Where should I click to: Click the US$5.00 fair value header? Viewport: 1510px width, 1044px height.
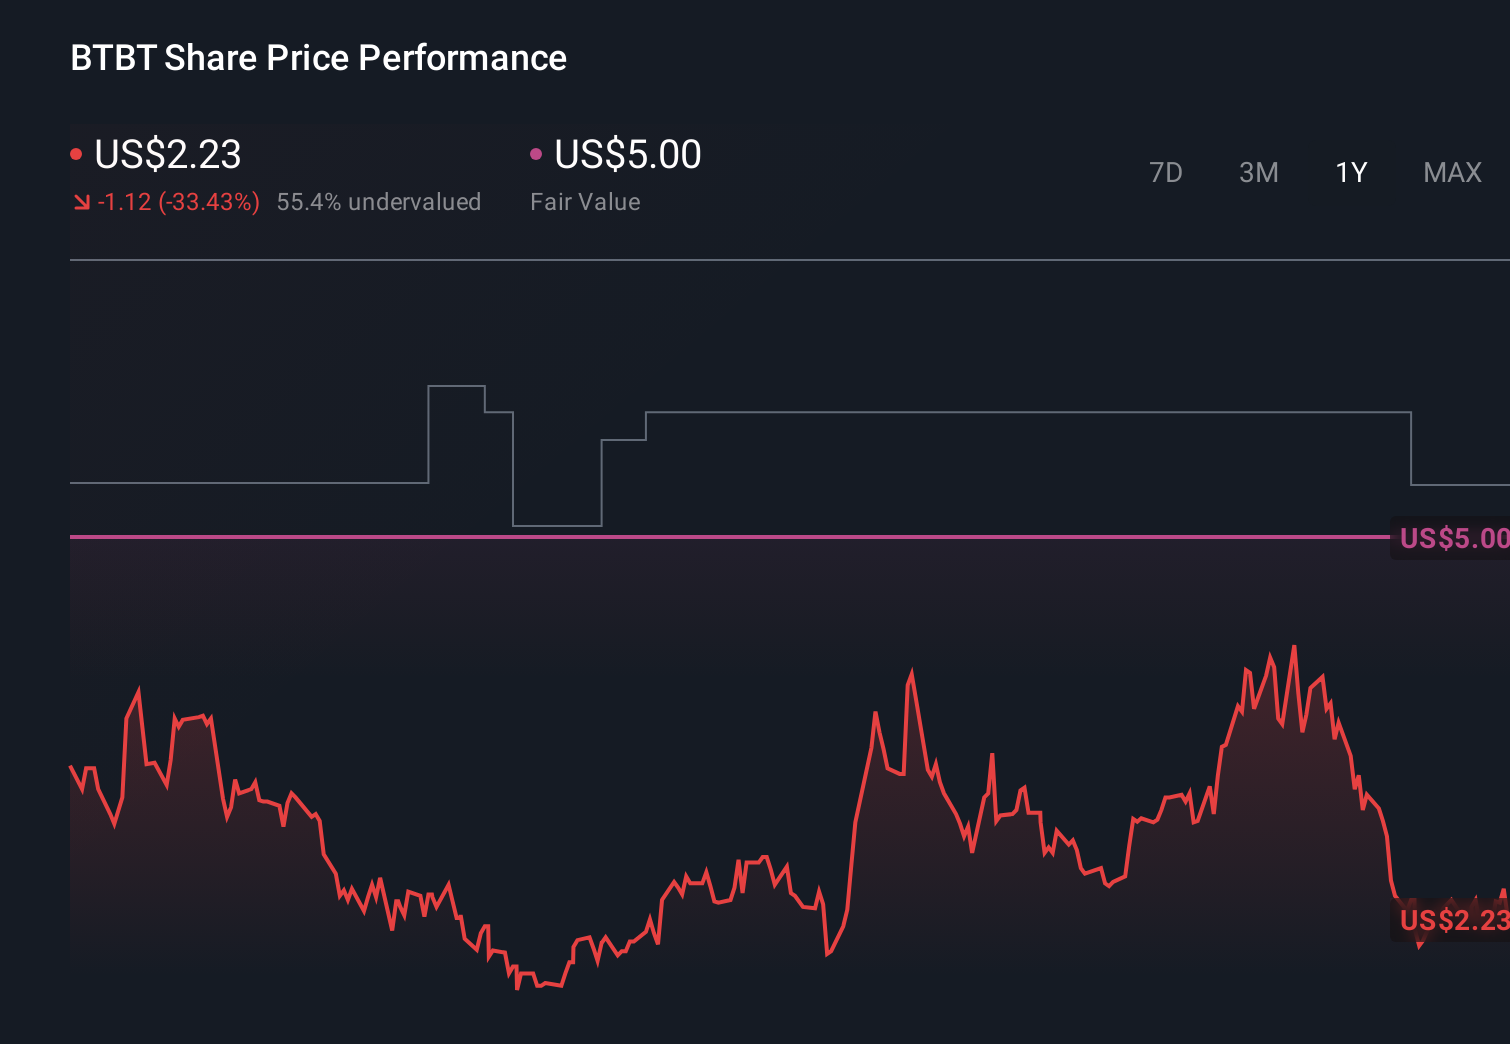click(x=626, y=154)
